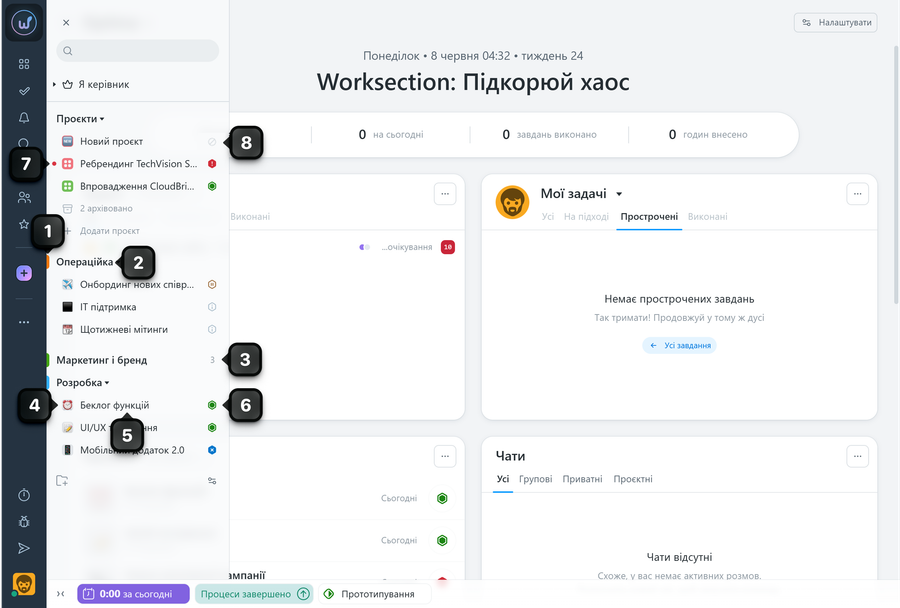Click the project search field

[x=138, y=51]
